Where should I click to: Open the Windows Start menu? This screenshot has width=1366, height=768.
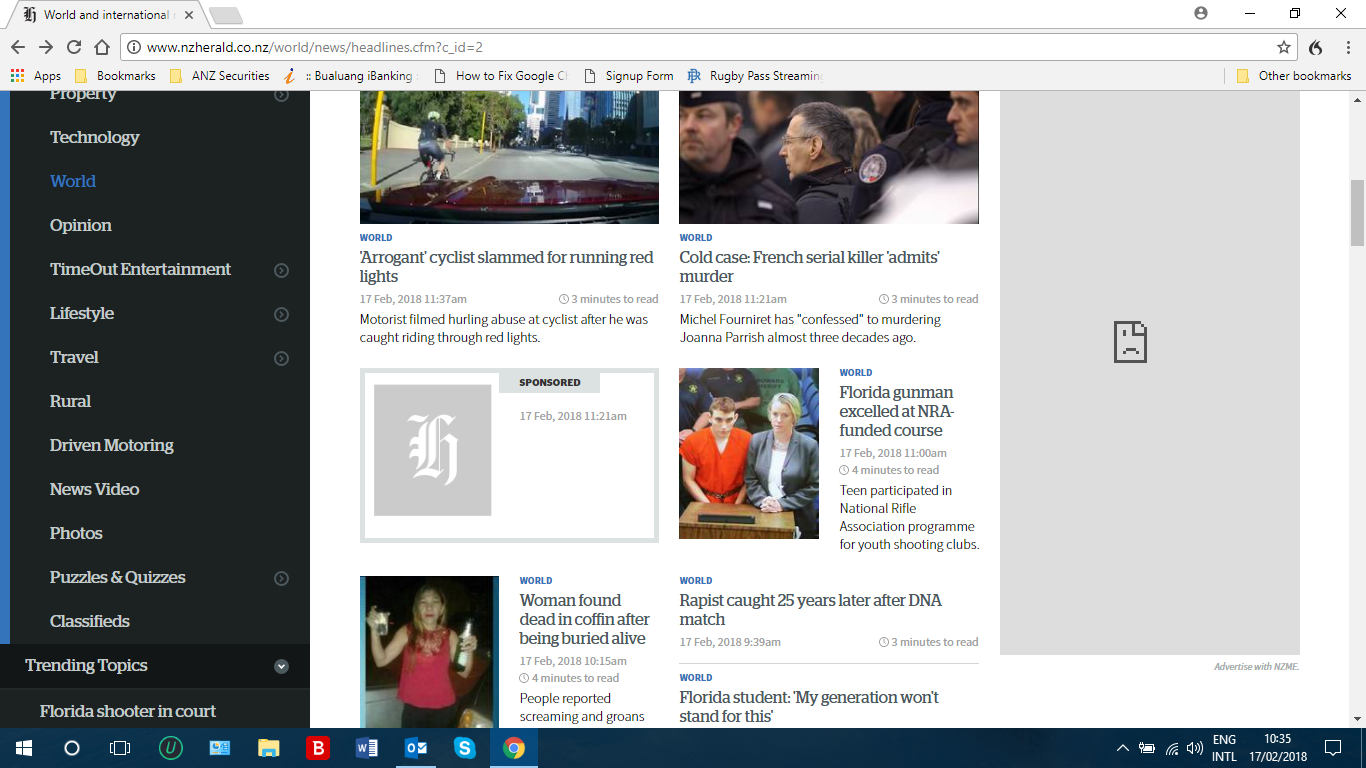click(23, 748)
